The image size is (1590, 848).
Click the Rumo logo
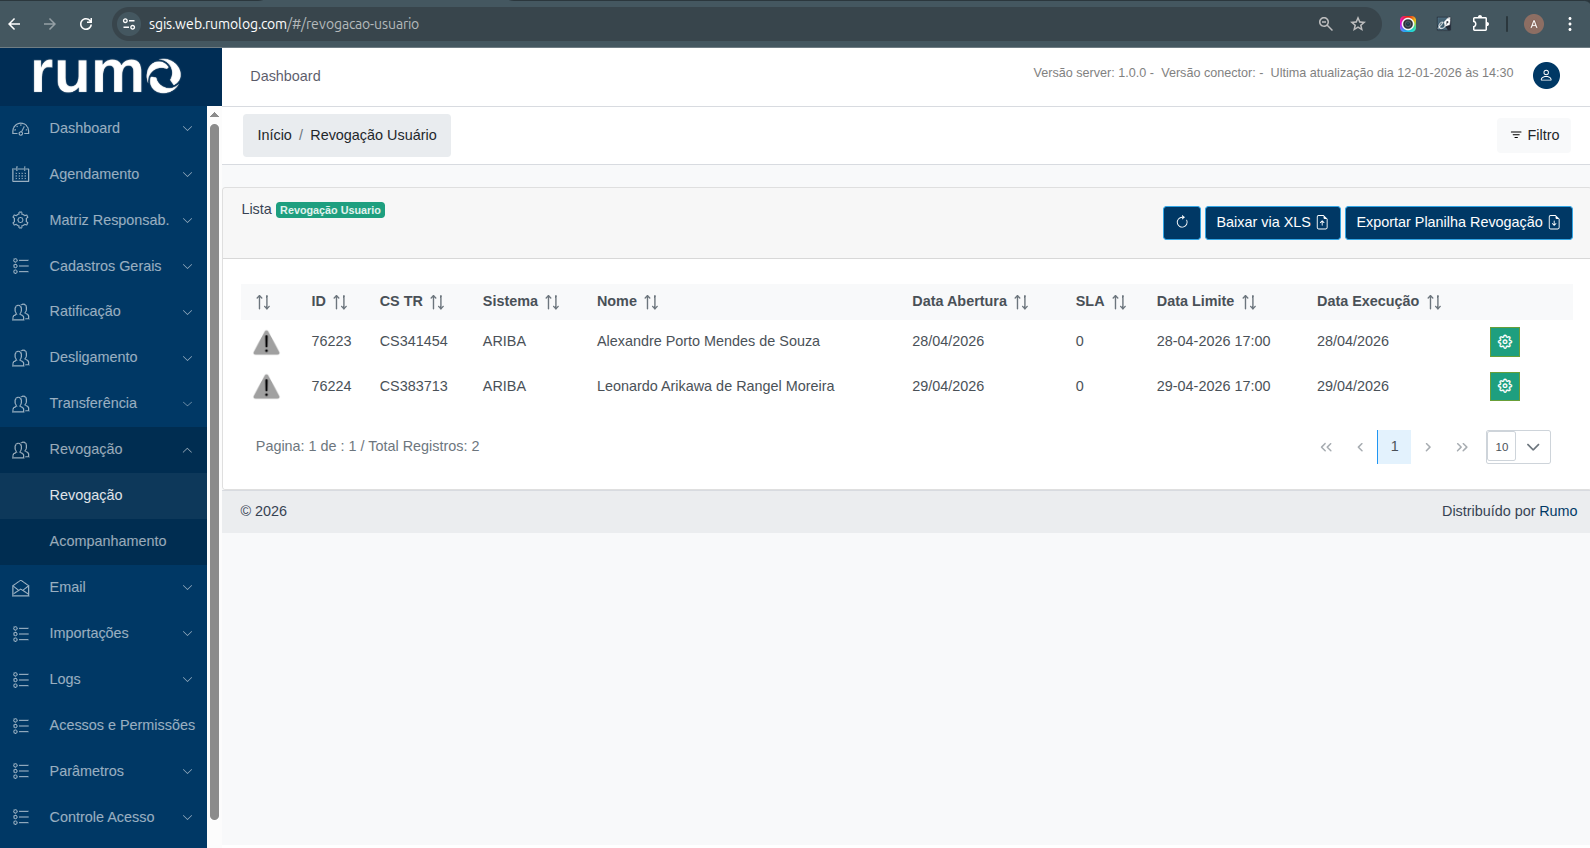point(107,76)
